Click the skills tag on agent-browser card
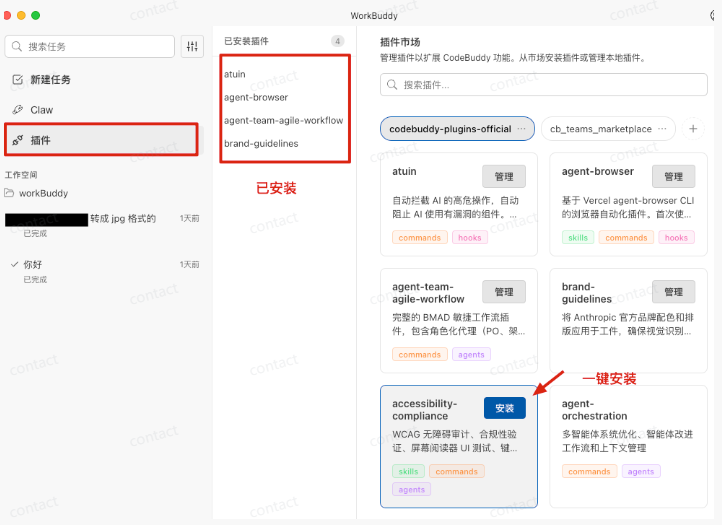This screenshot has height=525, width=722. (578, 238)
